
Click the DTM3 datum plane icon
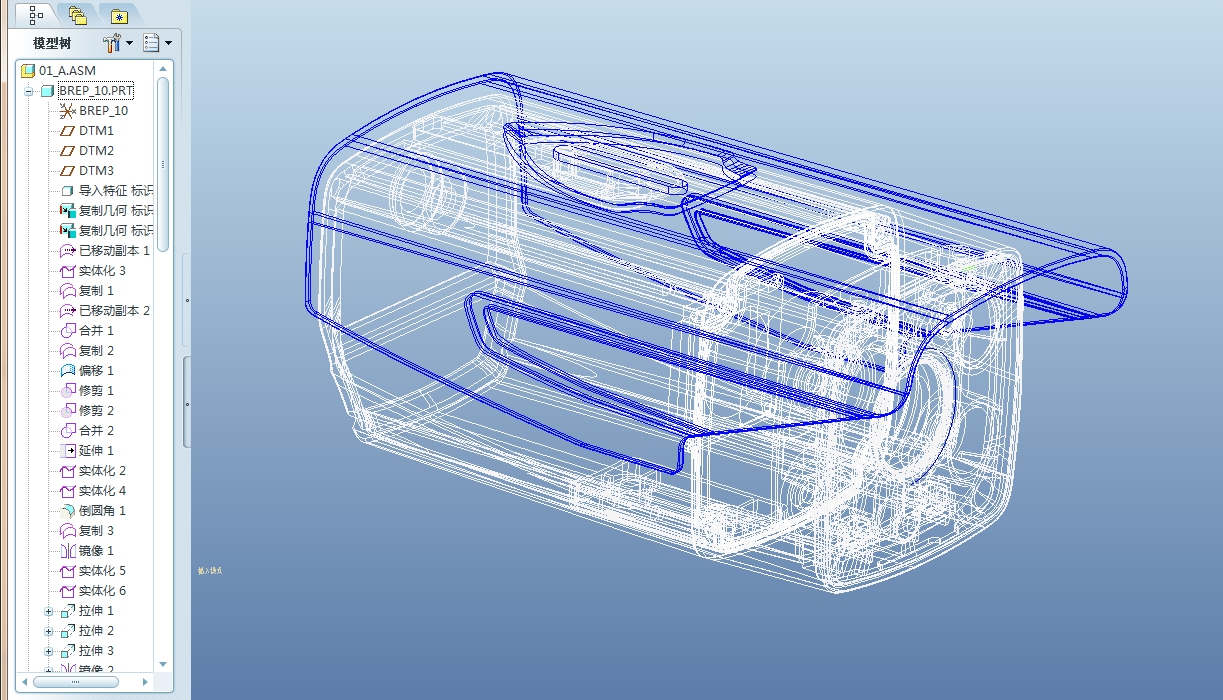(67, 171)
